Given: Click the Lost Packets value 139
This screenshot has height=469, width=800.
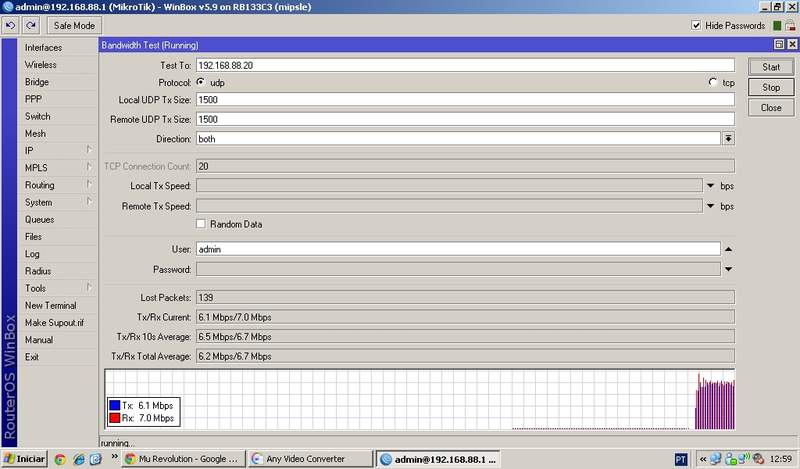Looking at the screenshot, I should tap(465, 297).
